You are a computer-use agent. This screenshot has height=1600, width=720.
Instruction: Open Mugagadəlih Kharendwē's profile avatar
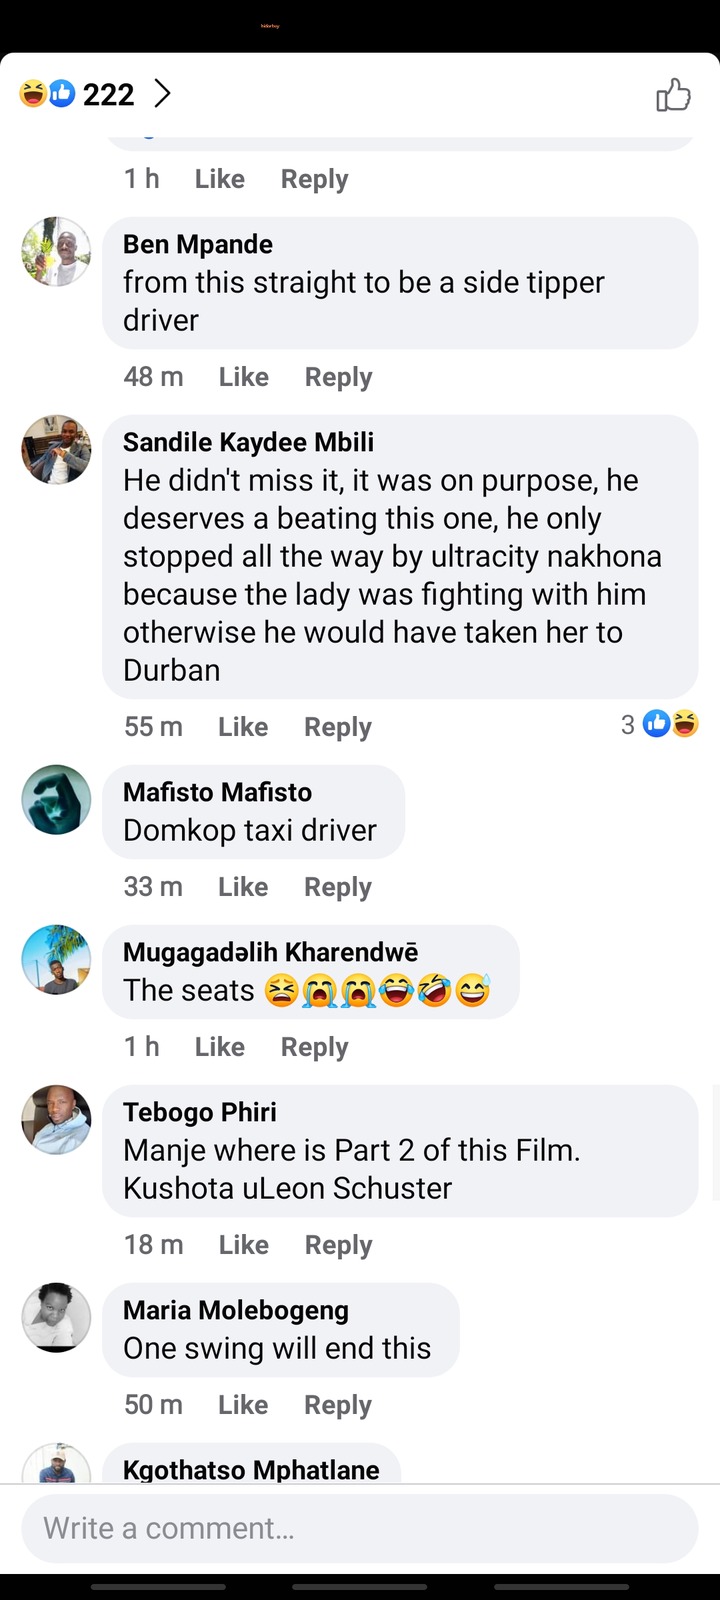tap(56, 959)
